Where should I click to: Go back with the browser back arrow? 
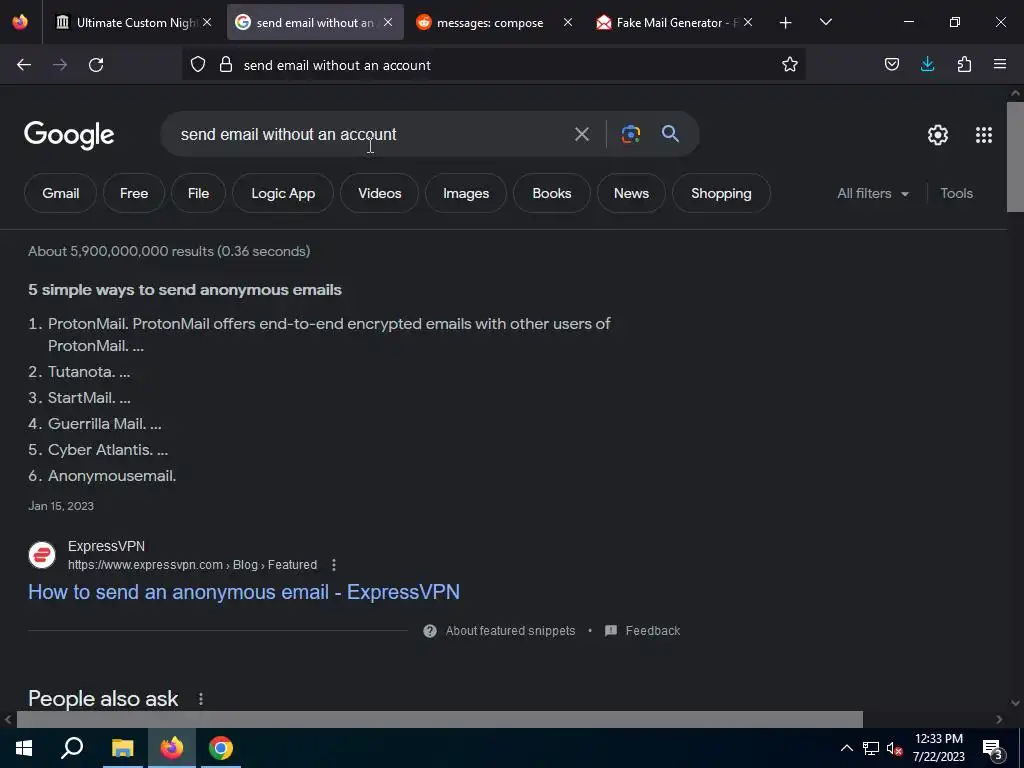point(24,65)
